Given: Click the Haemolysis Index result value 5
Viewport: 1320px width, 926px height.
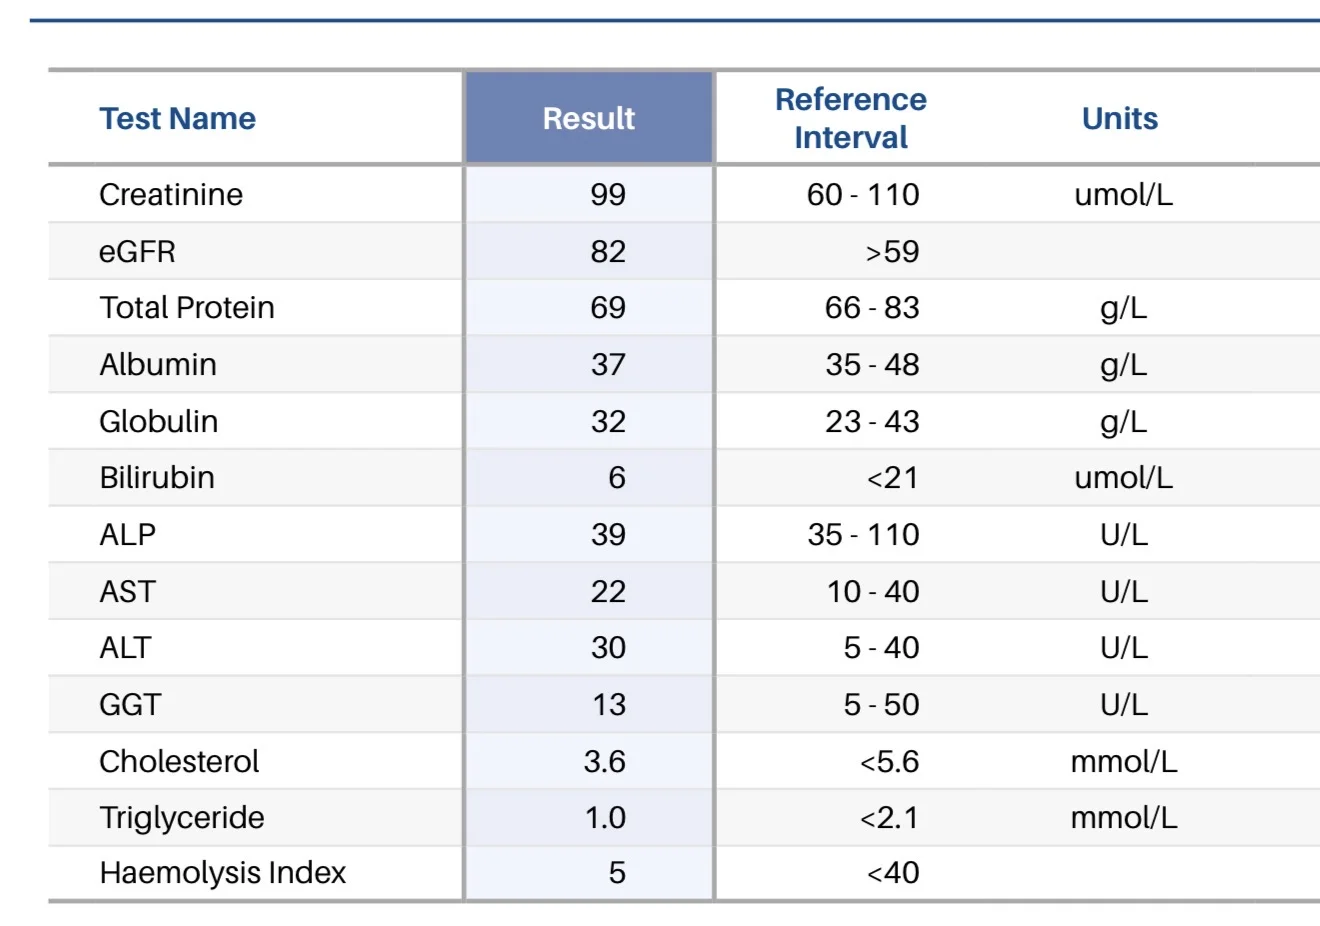Looking at the screenshot, I should [617, 872].
